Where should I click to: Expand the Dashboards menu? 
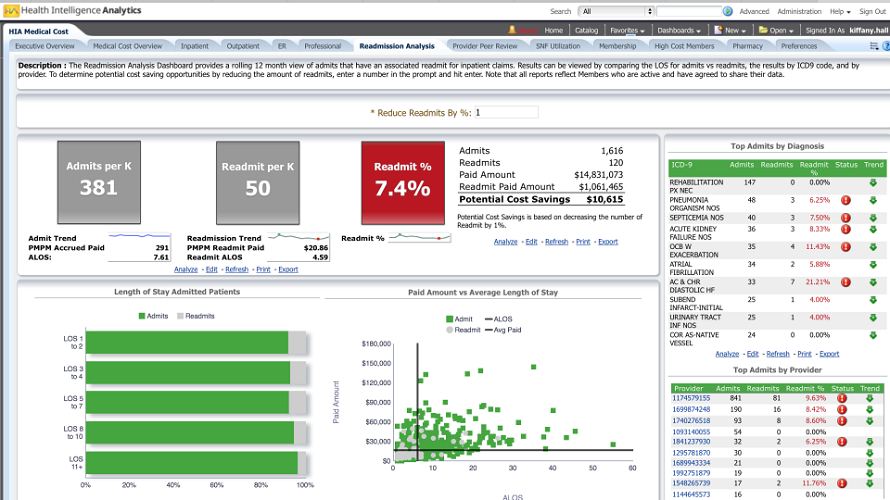pyautogui.click(x=679, y=31)
